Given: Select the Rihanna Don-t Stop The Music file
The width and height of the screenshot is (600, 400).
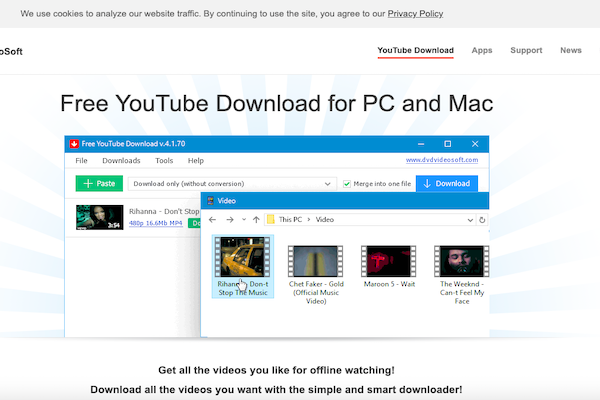Looking at the screenshot, I should click(243, 266).
